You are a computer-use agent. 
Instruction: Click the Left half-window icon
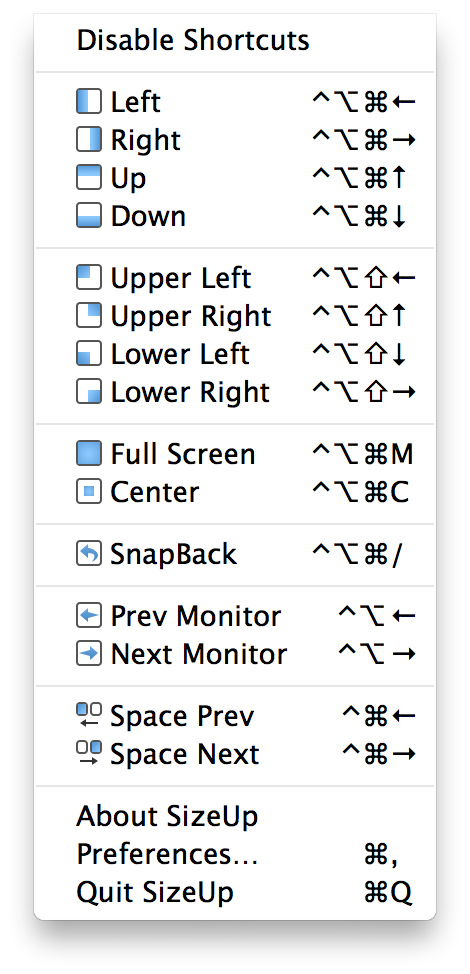(x=89, y=101)
